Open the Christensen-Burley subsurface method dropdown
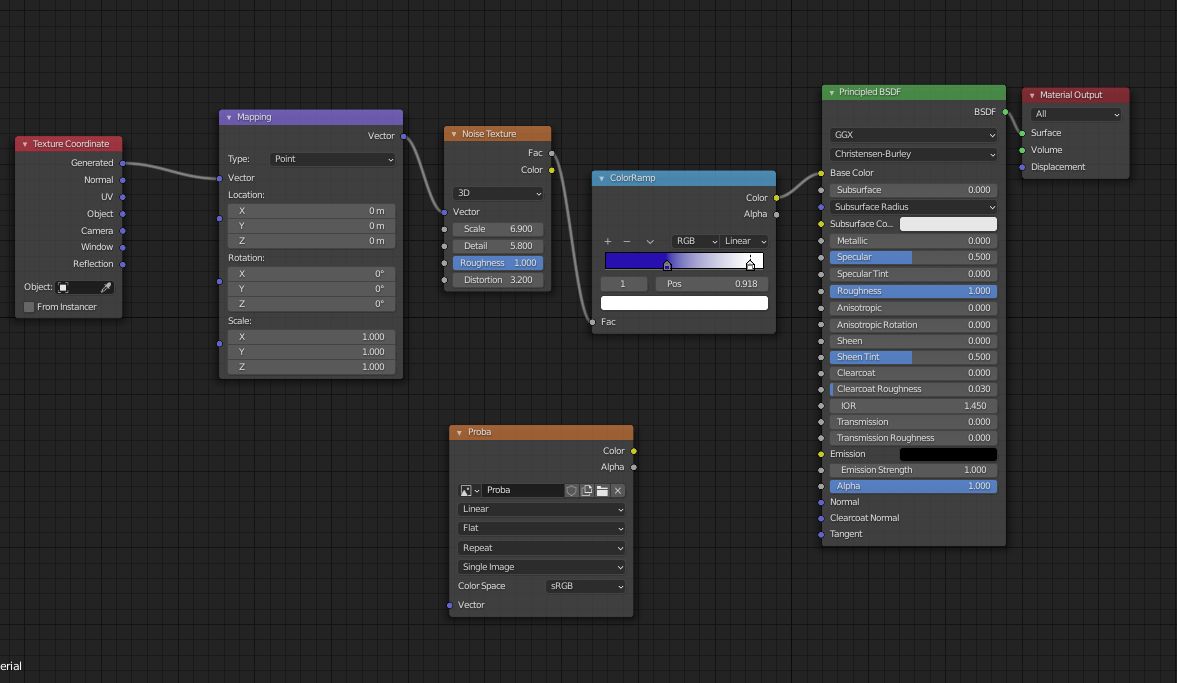The image size is (1177, 683). tap(914, 154)
